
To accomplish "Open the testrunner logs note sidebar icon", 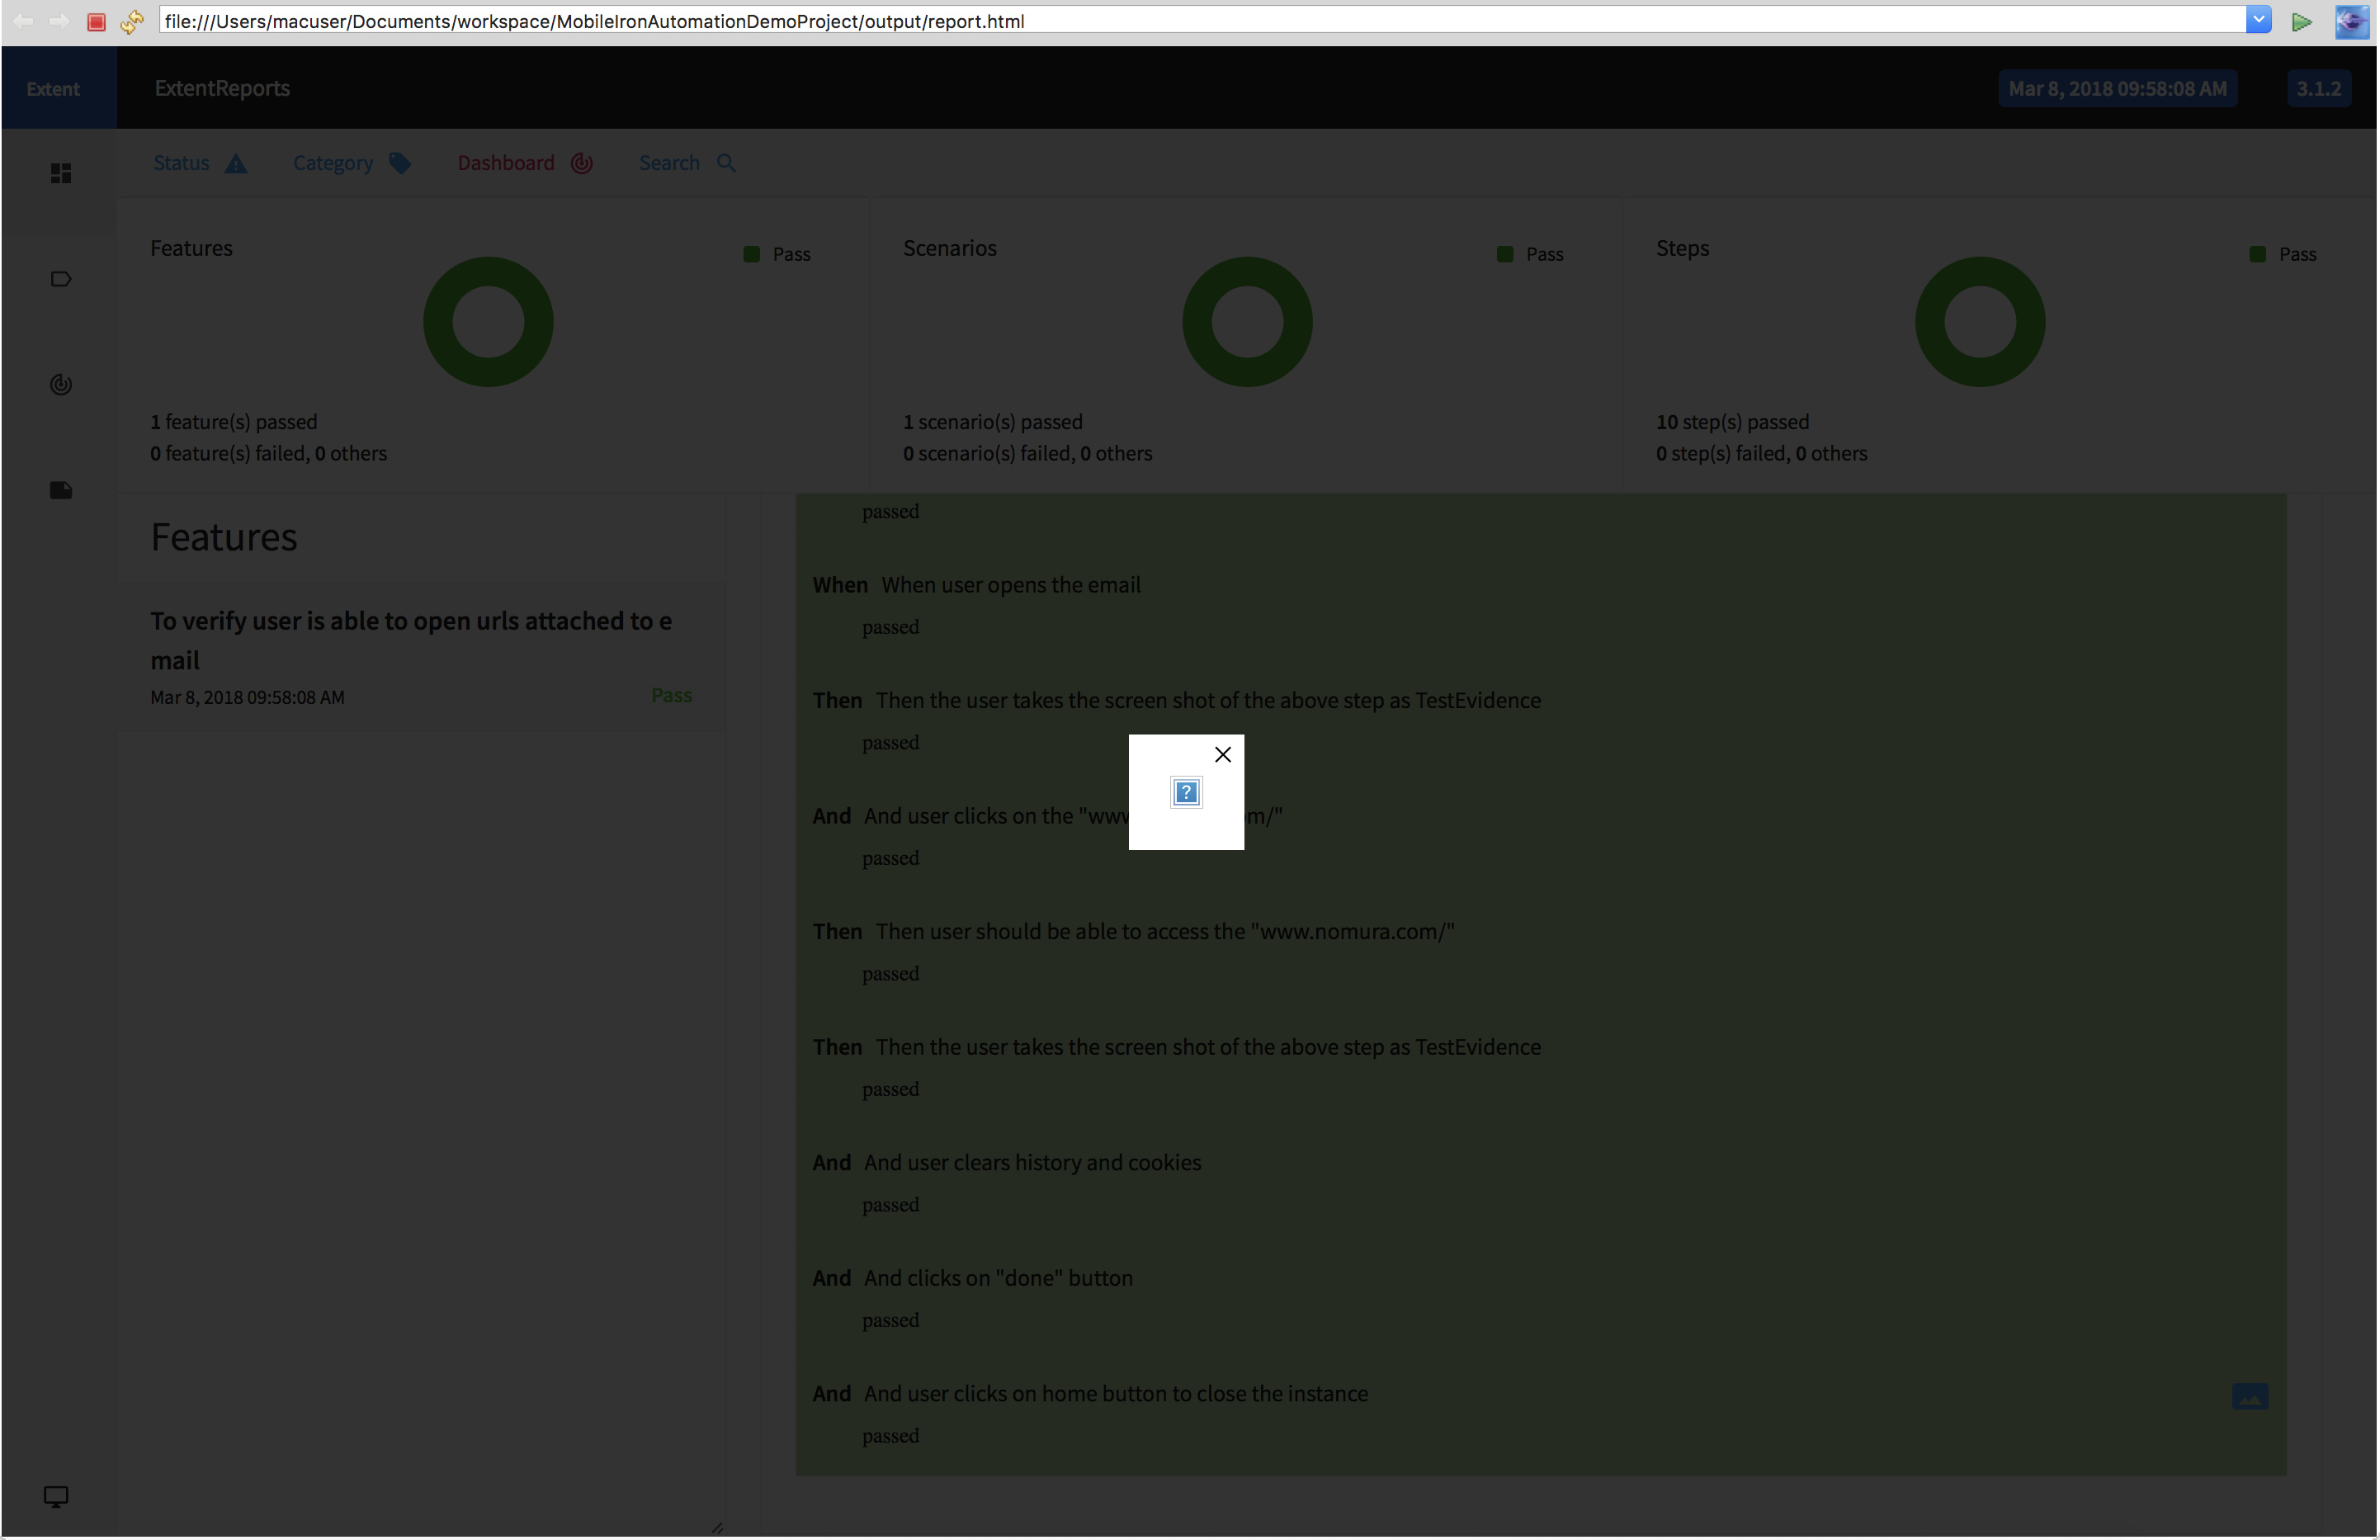I will pyautogui.click(x=61, y=490).
